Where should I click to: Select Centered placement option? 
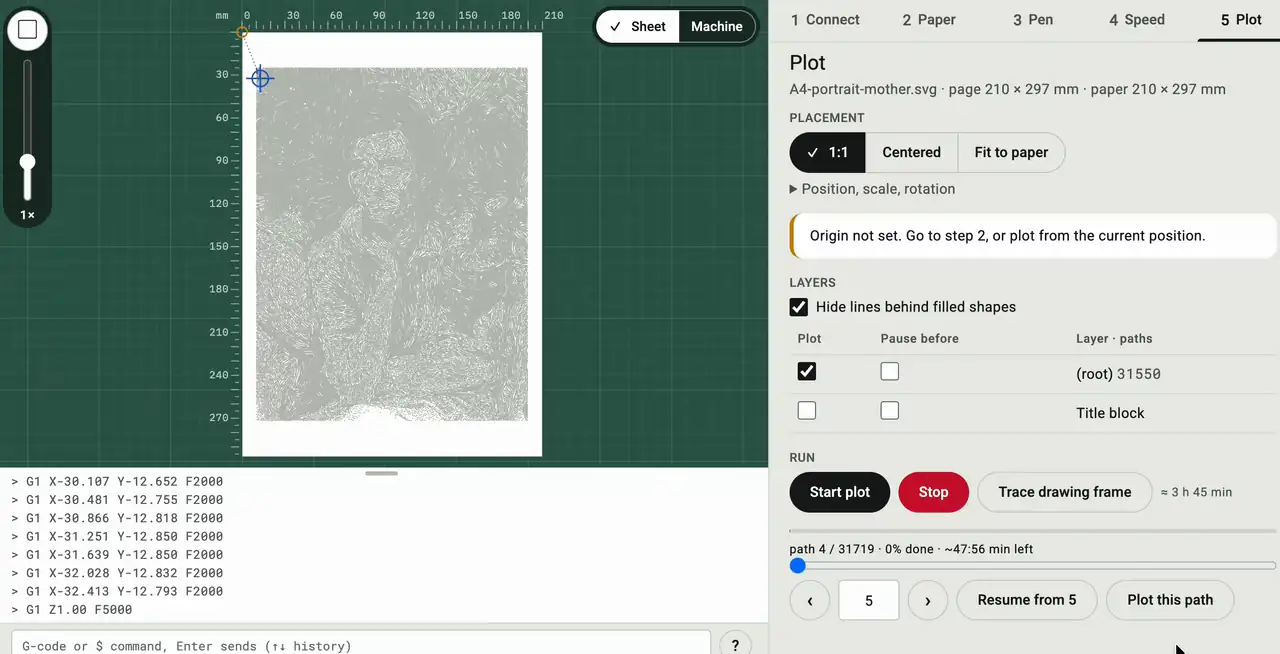click(911, 153)
